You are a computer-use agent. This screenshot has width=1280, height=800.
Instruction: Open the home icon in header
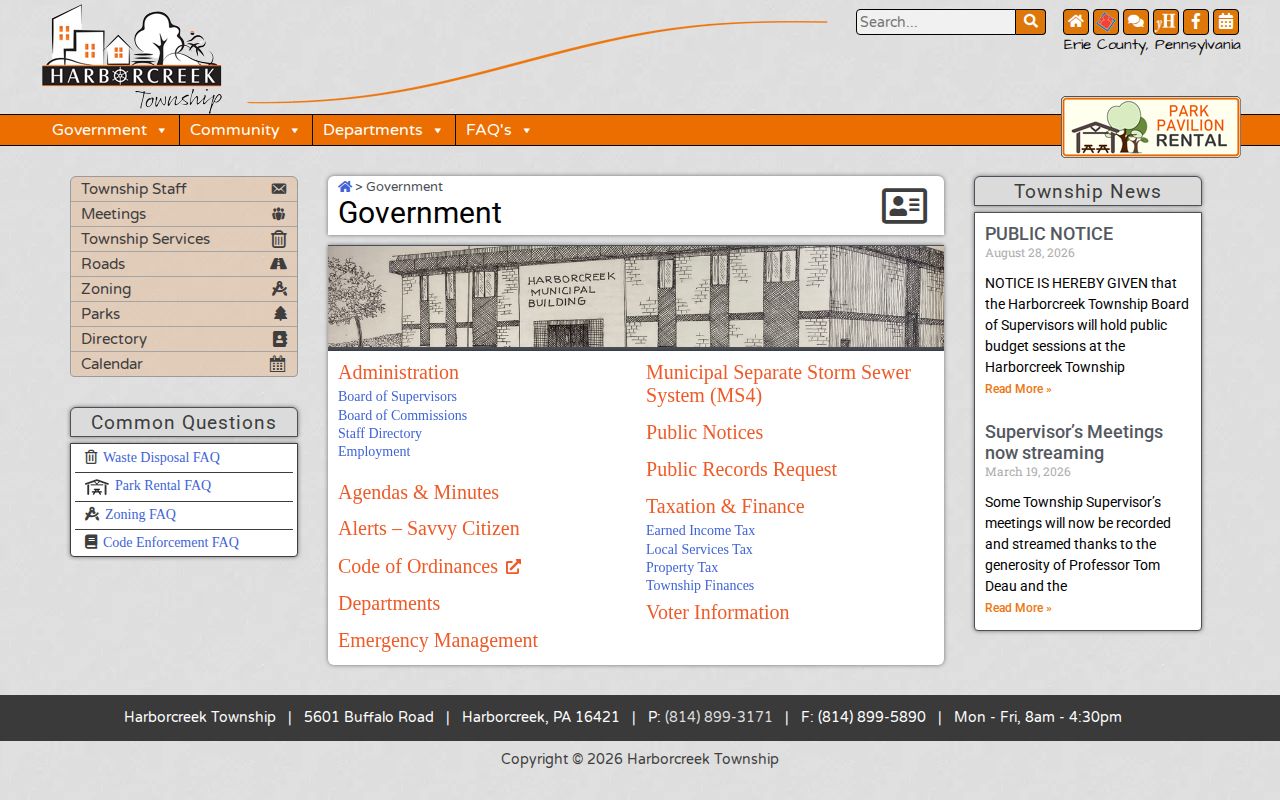[1076, 22]
